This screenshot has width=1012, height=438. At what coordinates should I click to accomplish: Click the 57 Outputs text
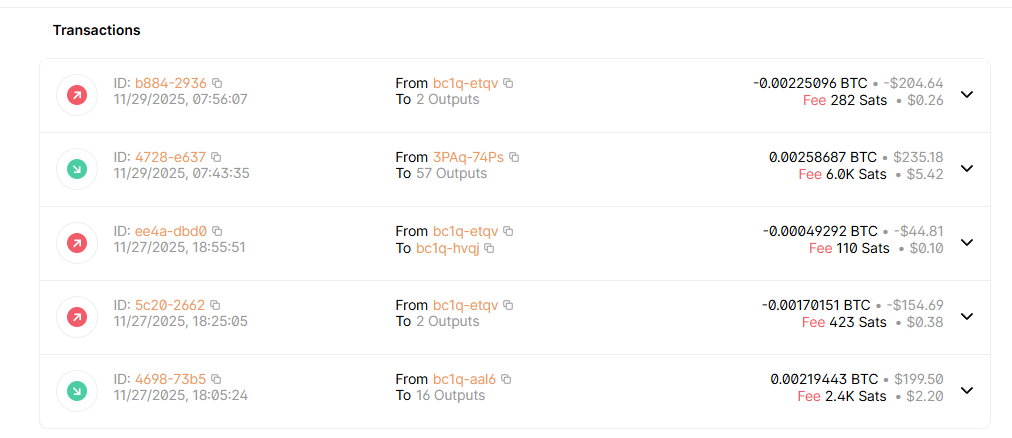[x=451, y=173]
